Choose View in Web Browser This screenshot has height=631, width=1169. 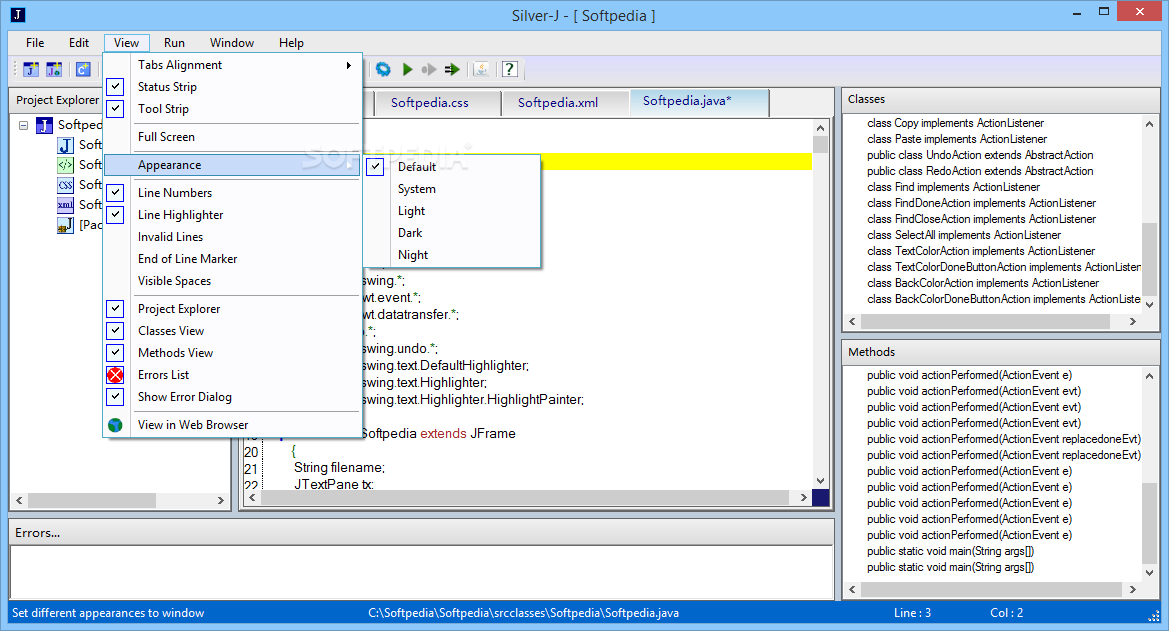[233, 424]
